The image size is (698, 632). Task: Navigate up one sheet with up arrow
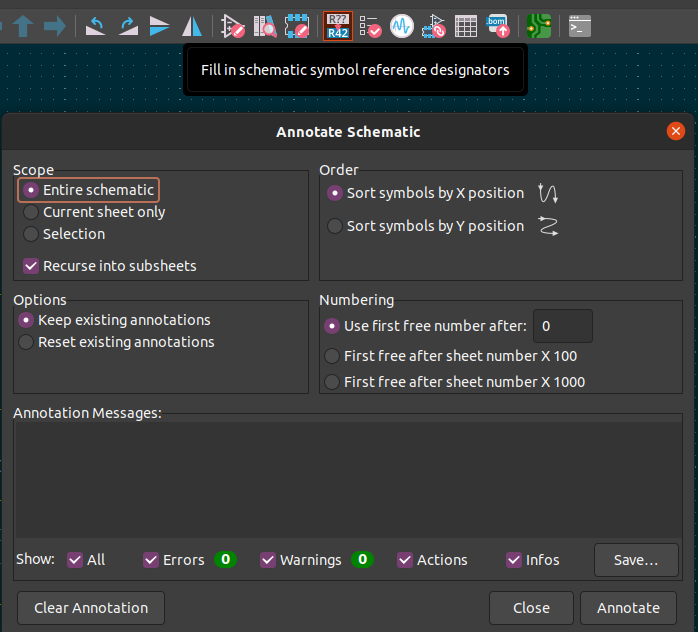23,26
